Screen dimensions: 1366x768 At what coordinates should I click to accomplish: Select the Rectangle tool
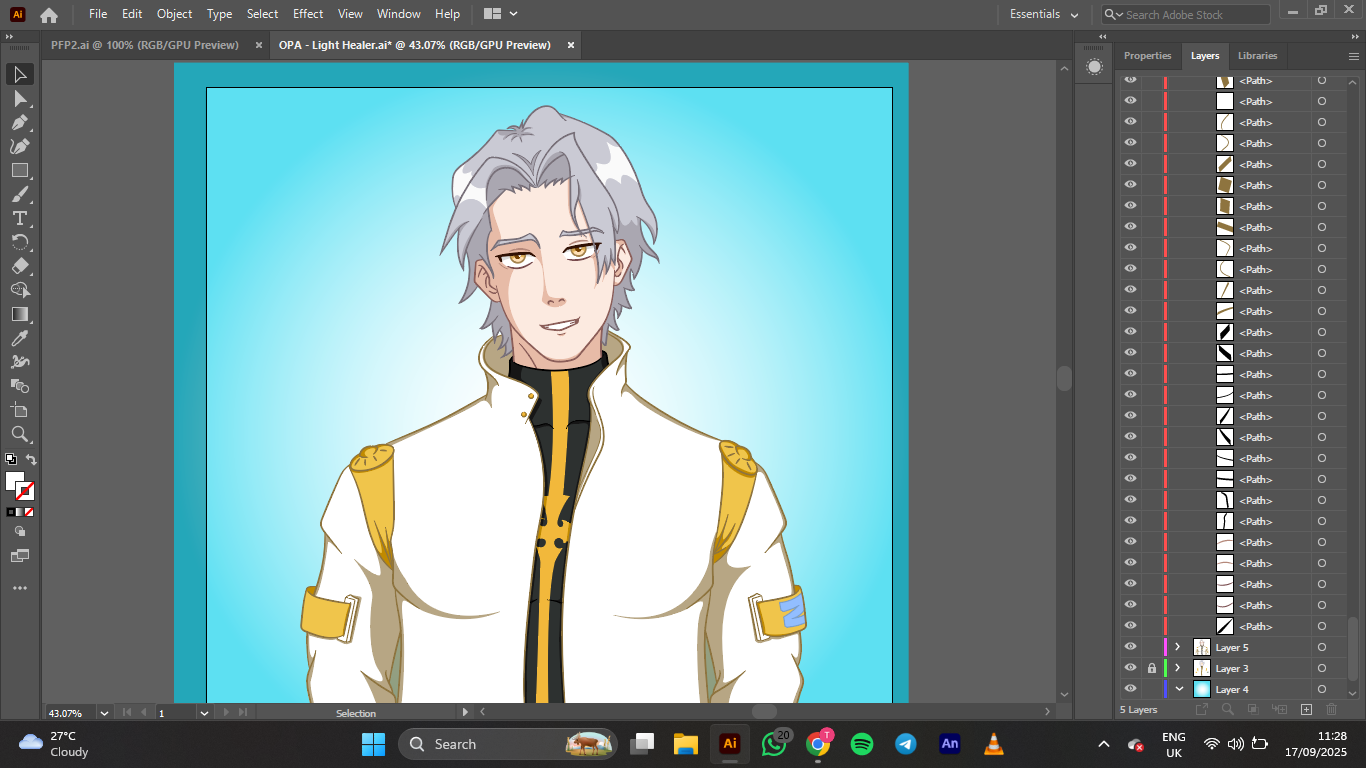(x=20, y=170)
